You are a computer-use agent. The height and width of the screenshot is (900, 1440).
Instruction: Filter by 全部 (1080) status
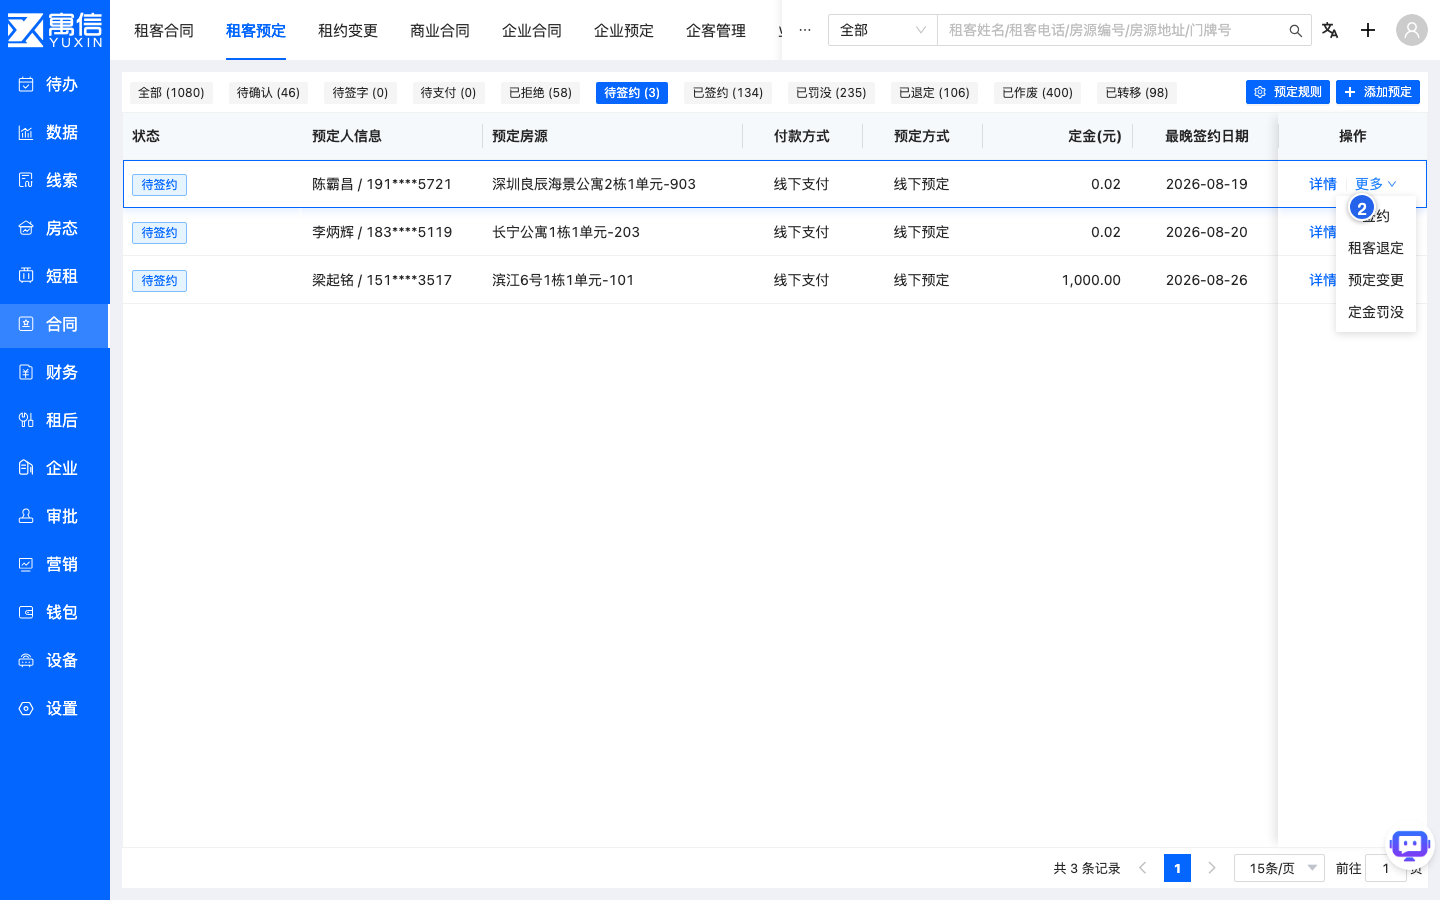(171, 93)
